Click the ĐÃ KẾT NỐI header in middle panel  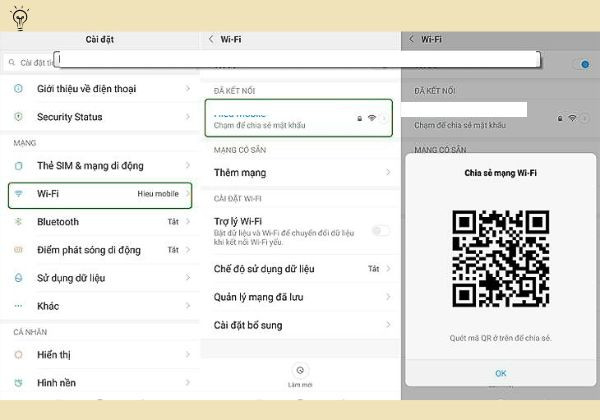point(234,91)
